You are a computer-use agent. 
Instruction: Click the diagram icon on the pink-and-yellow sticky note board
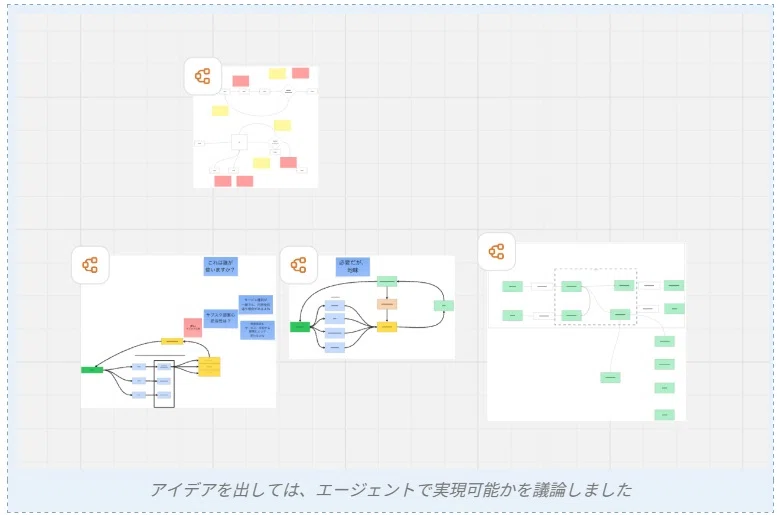(203, 76)
